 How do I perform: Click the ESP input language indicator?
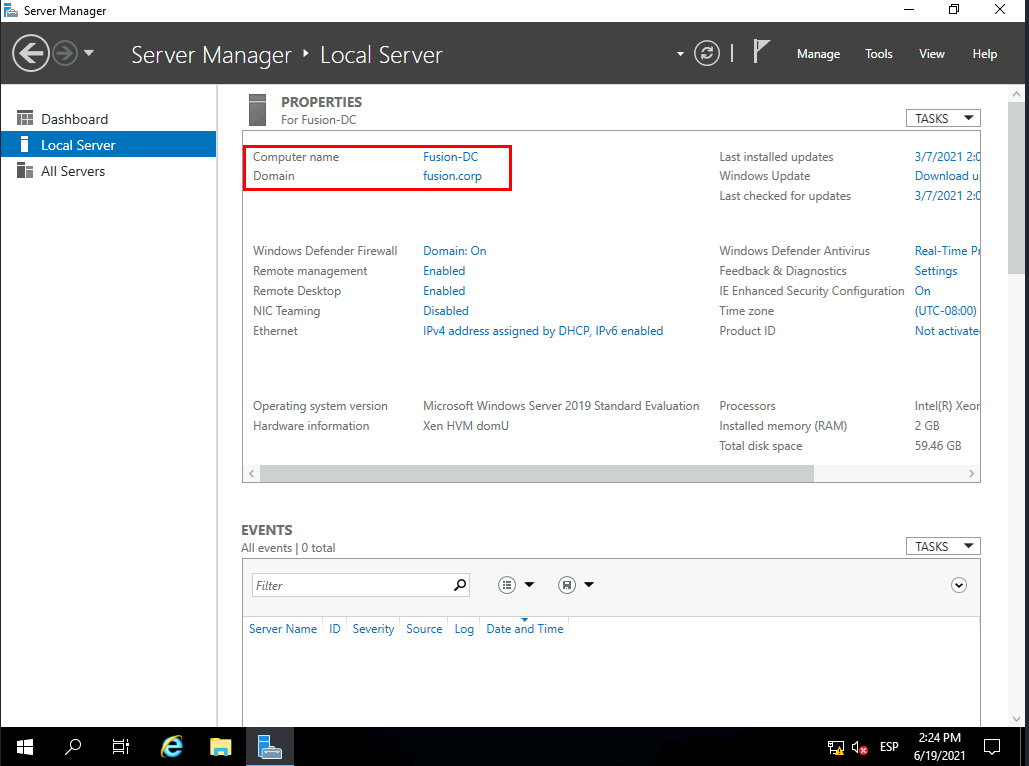[x=889, y=747]
